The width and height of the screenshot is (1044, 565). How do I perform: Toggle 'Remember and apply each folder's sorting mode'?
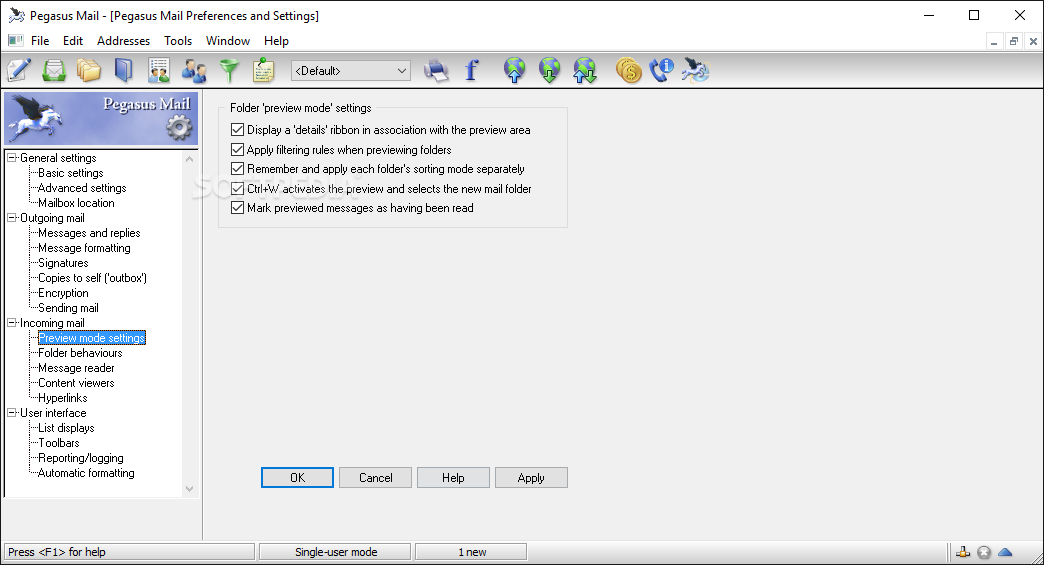tap(237, 169)
